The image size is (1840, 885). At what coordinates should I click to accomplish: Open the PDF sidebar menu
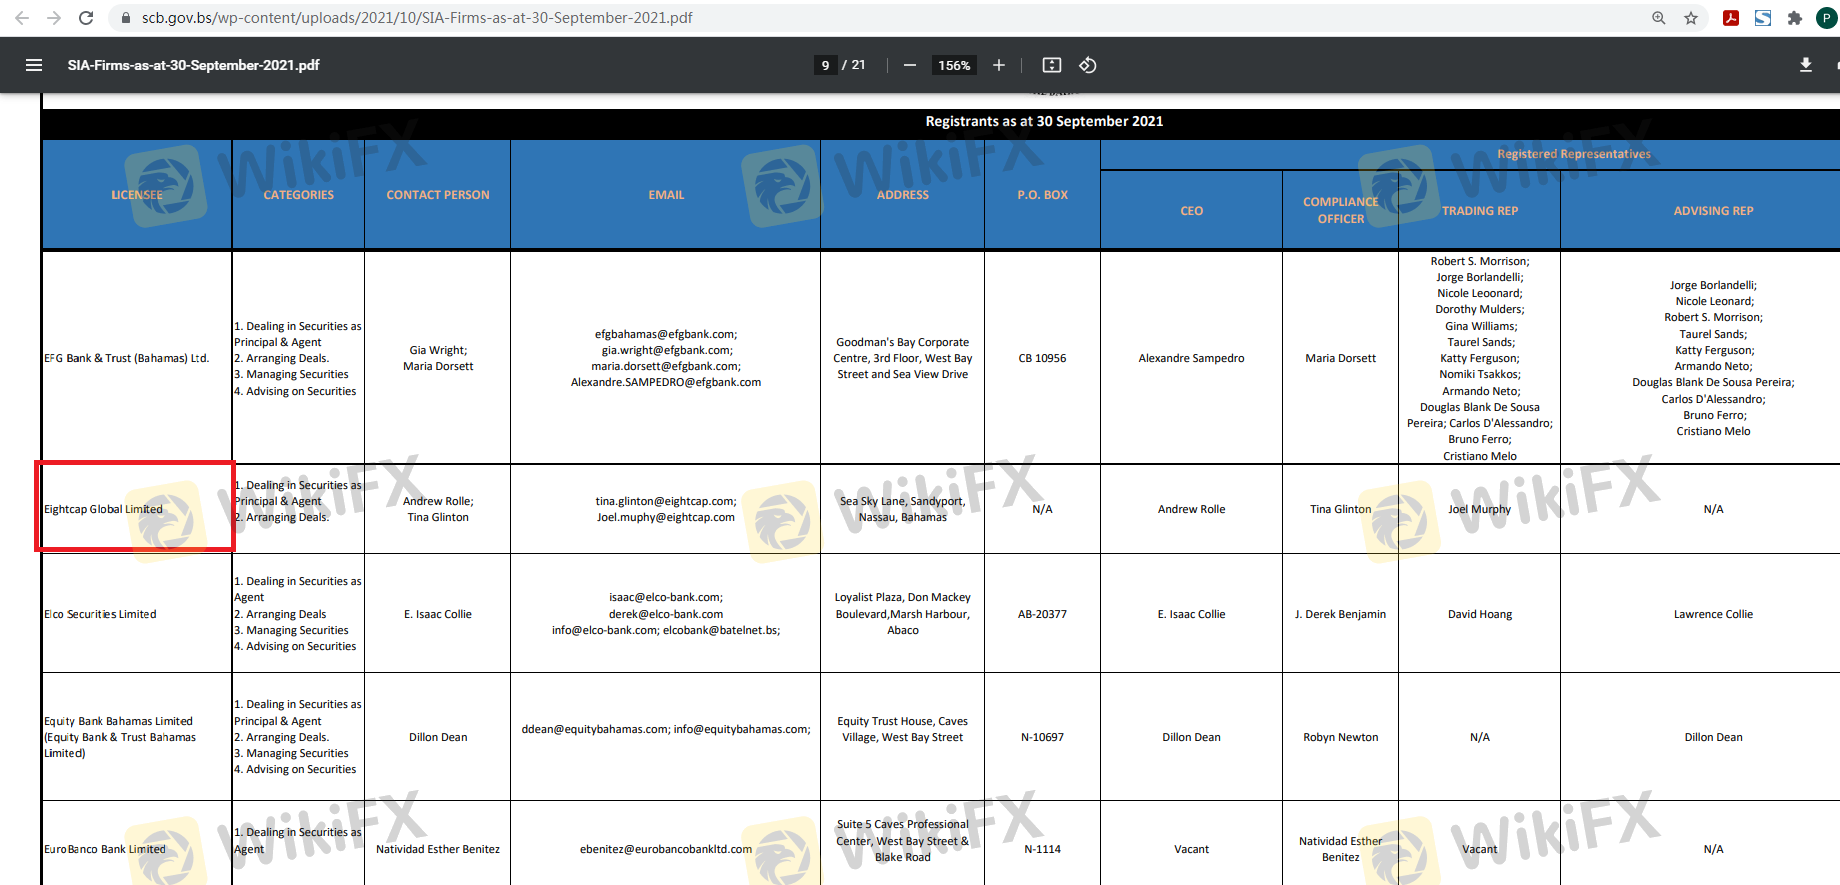(34, 65)
